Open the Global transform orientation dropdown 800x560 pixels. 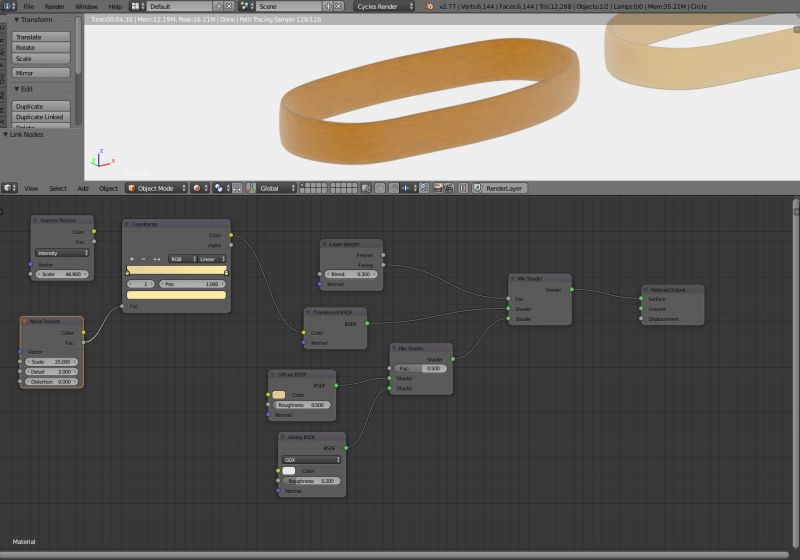pyautogui.click(x=276, y=188)
